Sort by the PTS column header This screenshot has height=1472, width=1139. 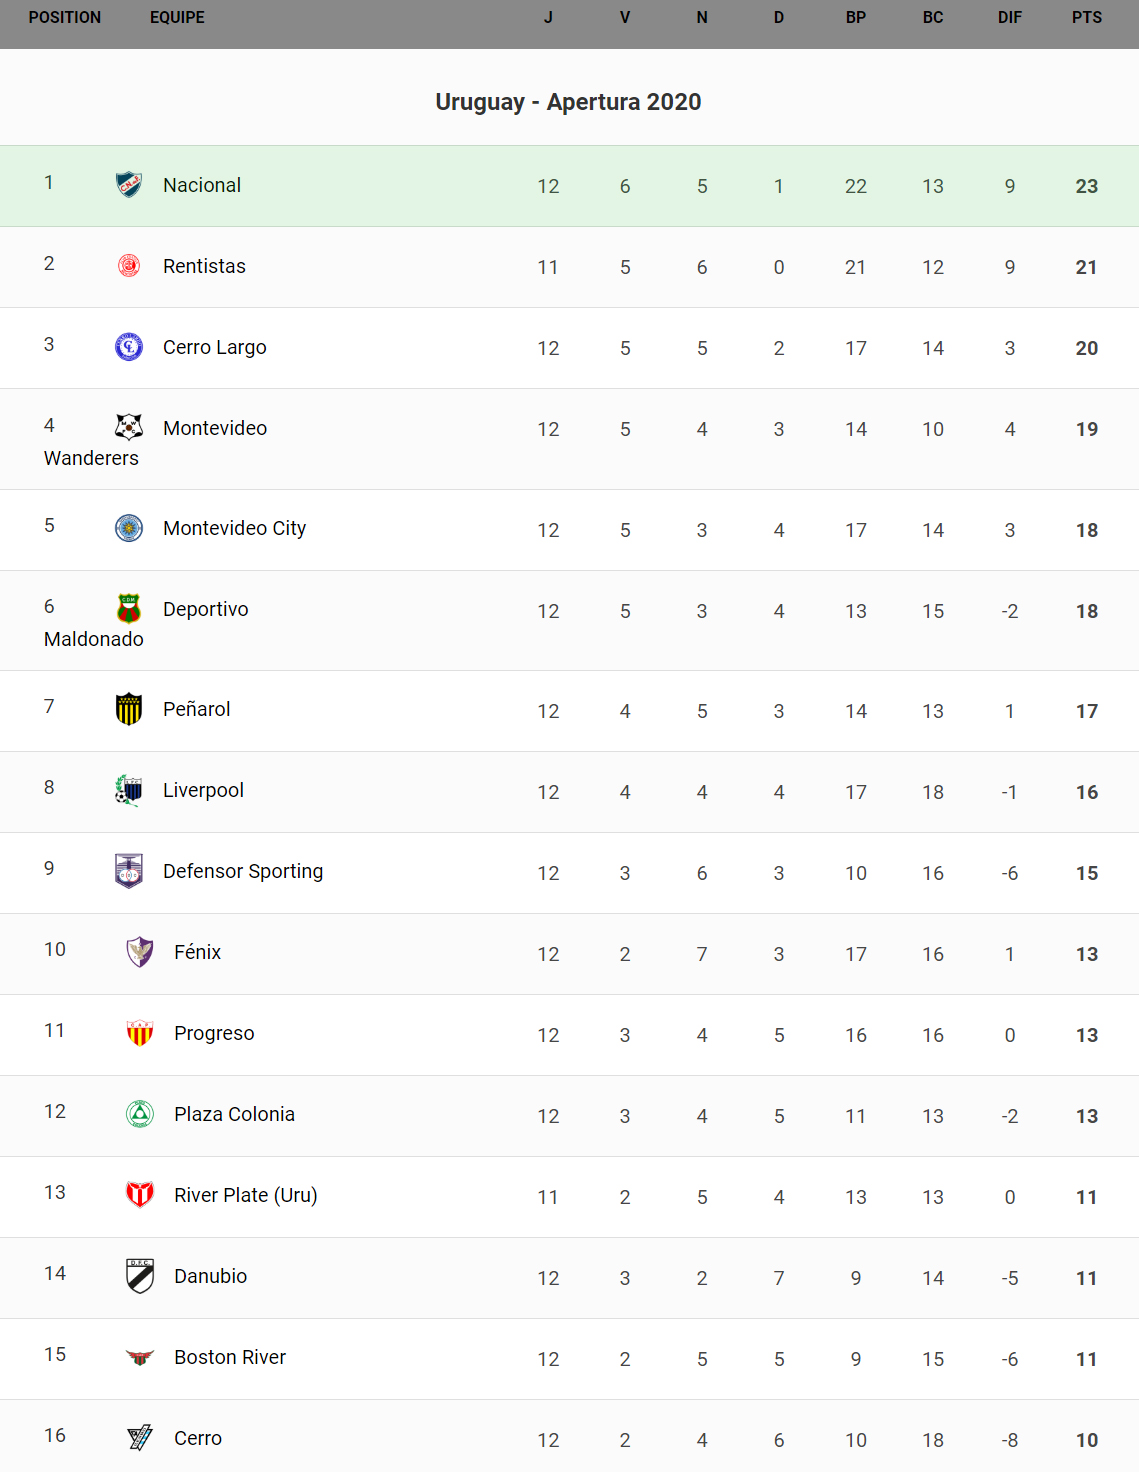1086,18
